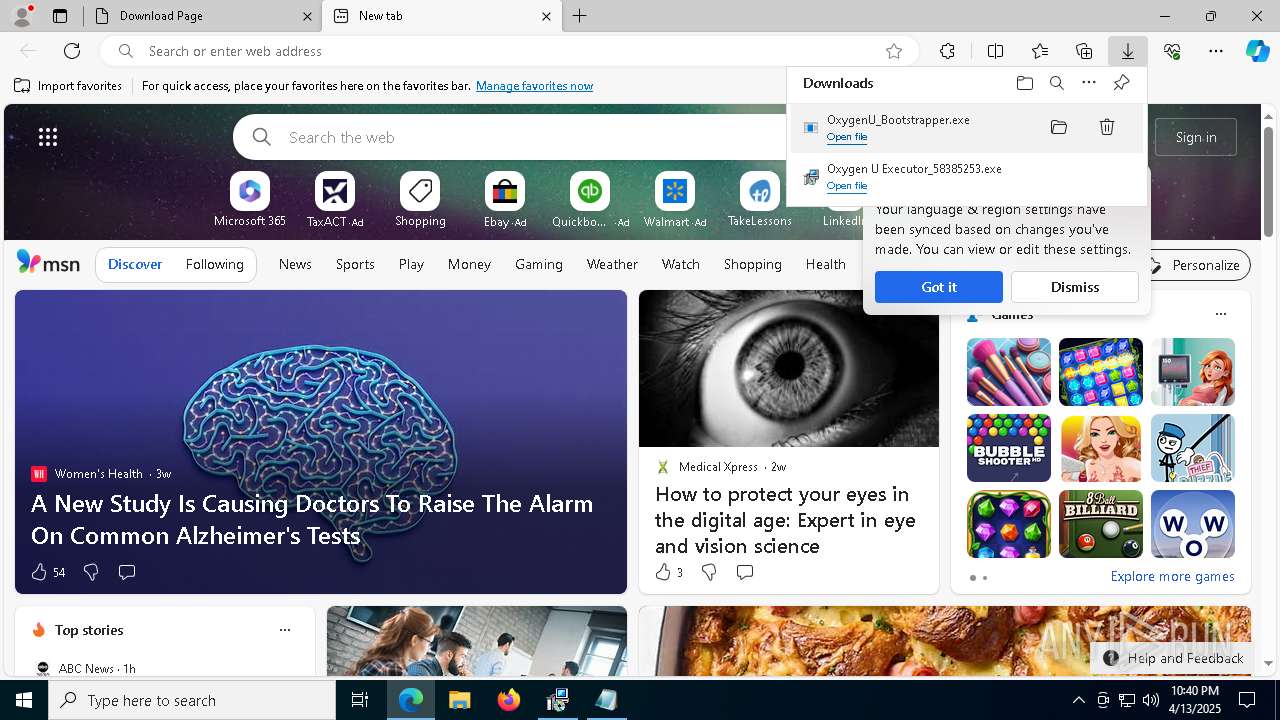Screen dimensions: 1280x720
Task: Expand Games card more options
Action: tap(1220, 314)
